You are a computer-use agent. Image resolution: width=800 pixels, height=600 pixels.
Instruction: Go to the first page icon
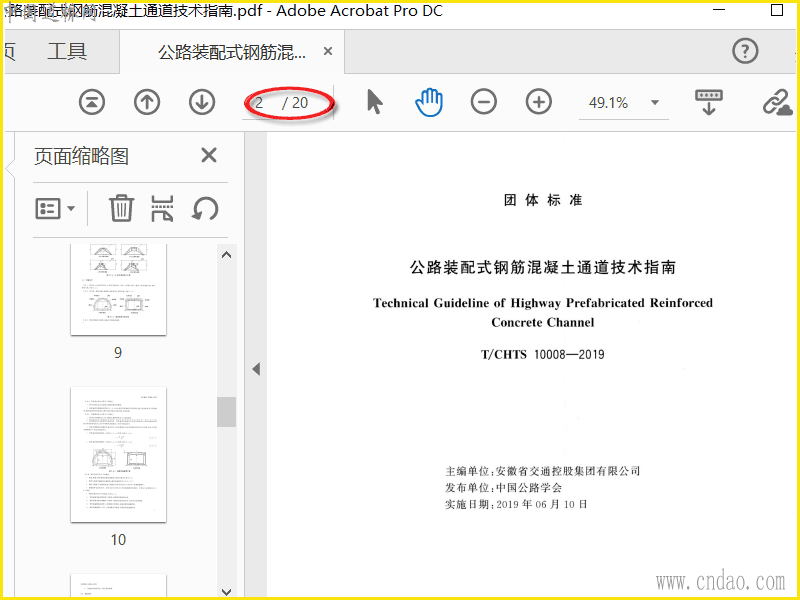[x=92, y=102]
